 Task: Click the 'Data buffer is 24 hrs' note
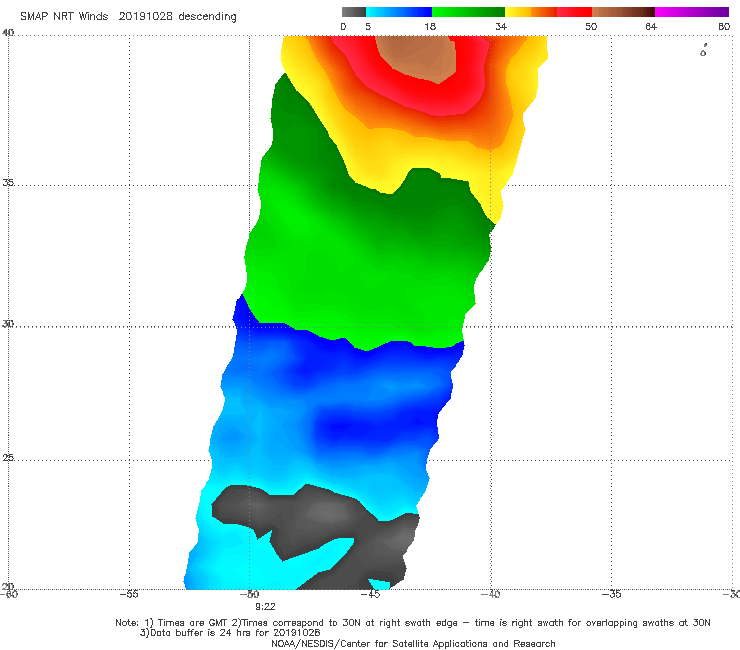230,633
